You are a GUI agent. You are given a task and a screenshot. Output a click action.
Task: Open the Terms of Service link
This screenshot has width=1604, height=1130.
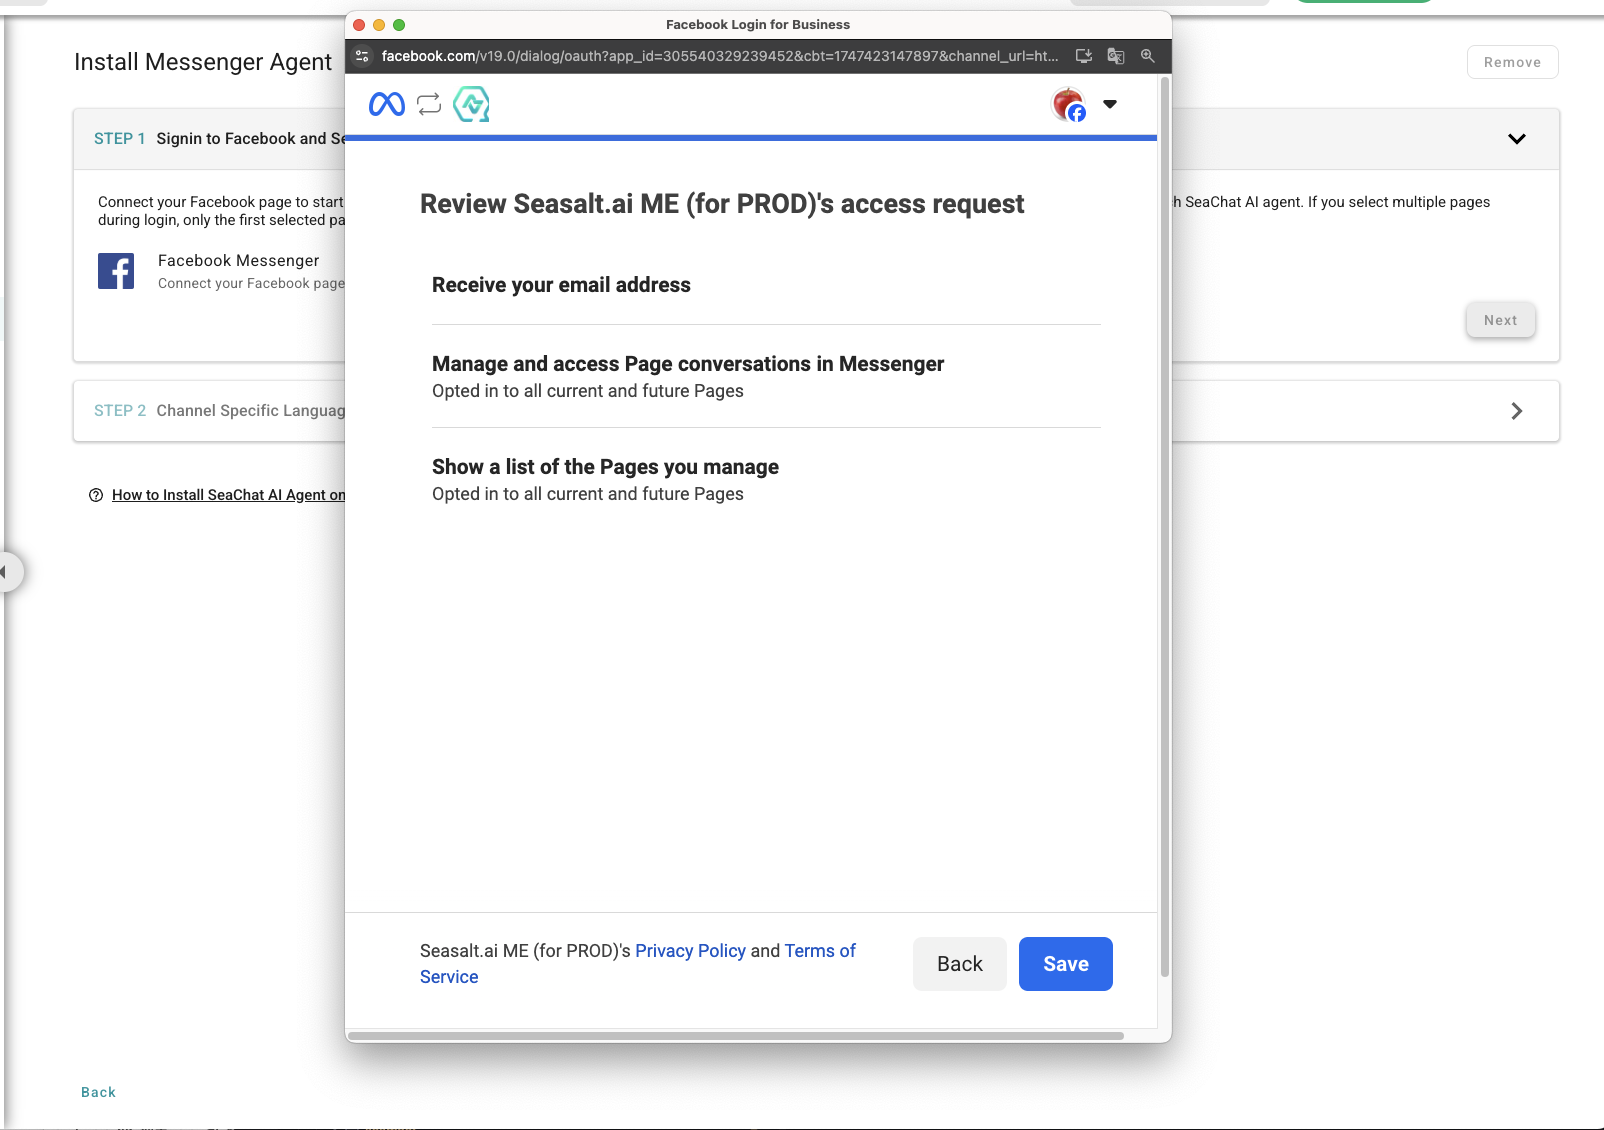pyautogui.click(x=820, y=951)
